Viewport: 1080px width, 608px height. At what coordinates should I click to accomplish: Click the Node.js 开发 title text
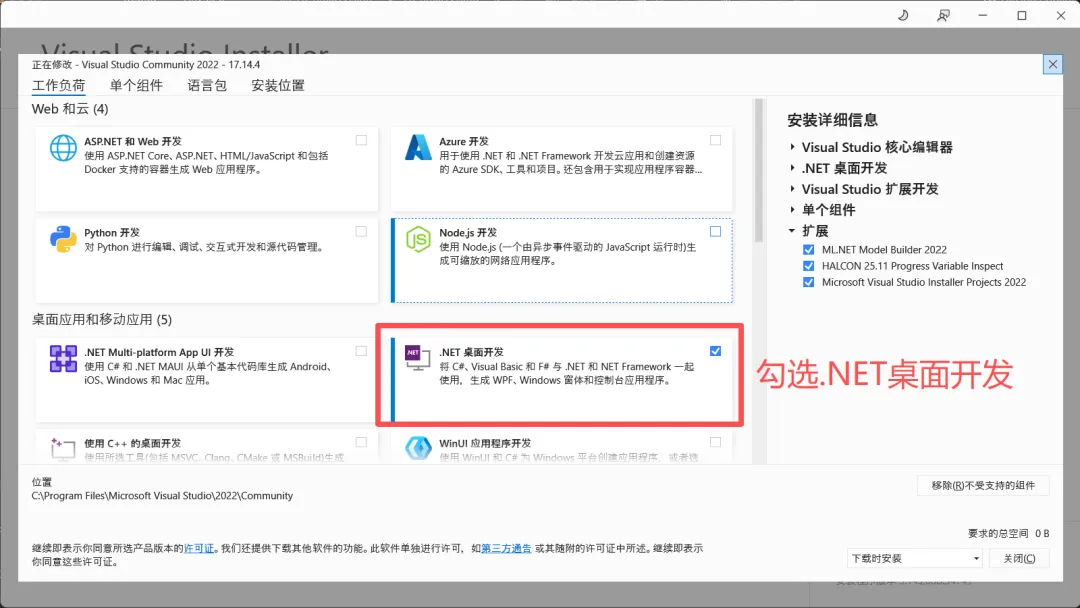tap(468, 233)
